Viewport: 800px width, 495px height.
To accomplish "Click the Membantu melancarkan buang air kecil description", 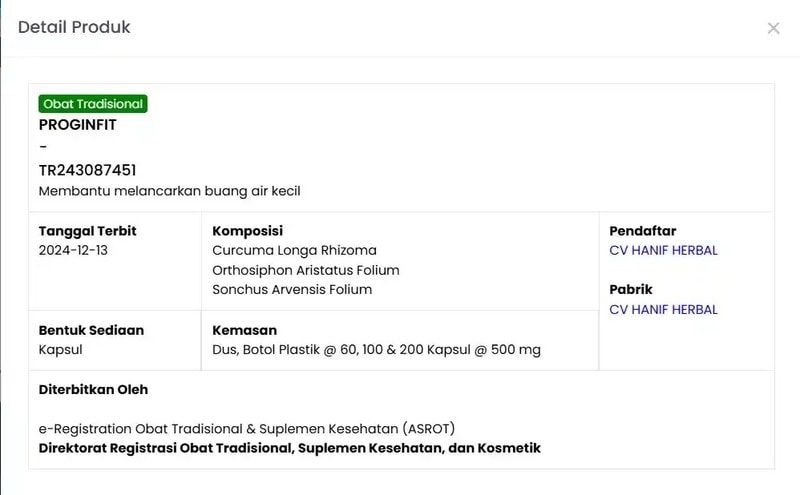I will pos(169,190).
